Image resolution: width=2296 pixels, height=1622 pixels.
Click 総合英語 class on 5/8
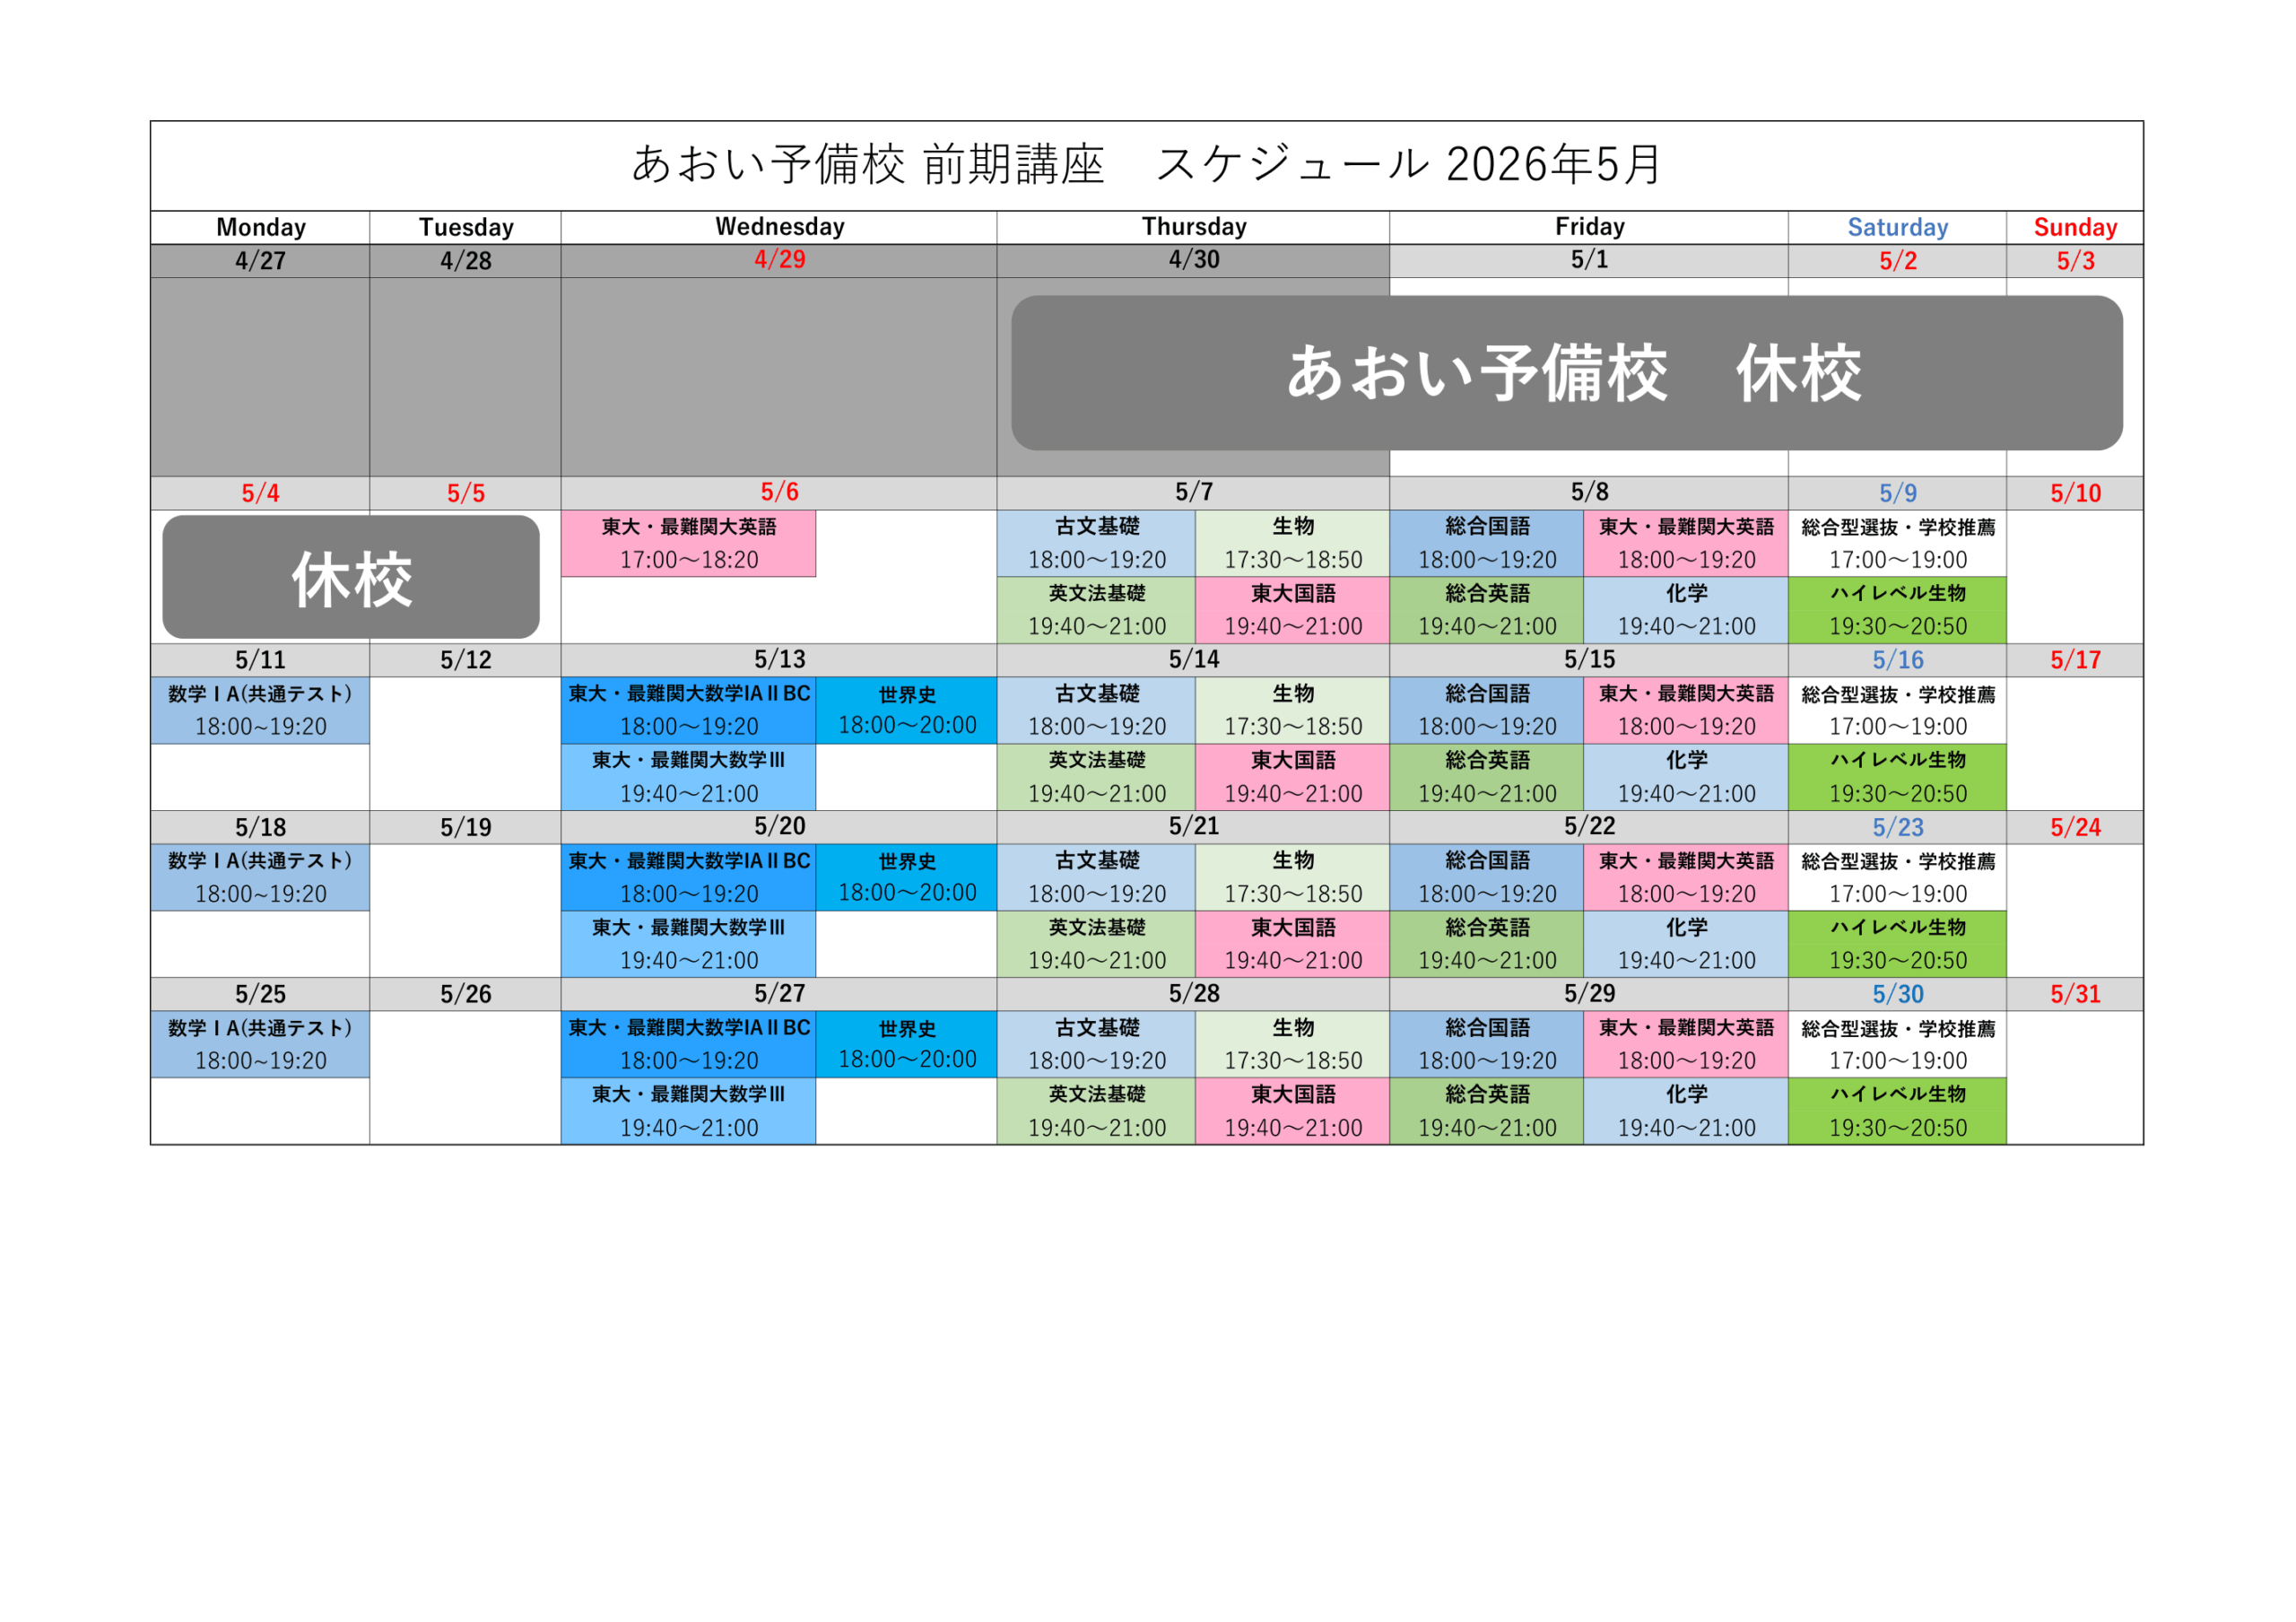tap(1486, 610)
